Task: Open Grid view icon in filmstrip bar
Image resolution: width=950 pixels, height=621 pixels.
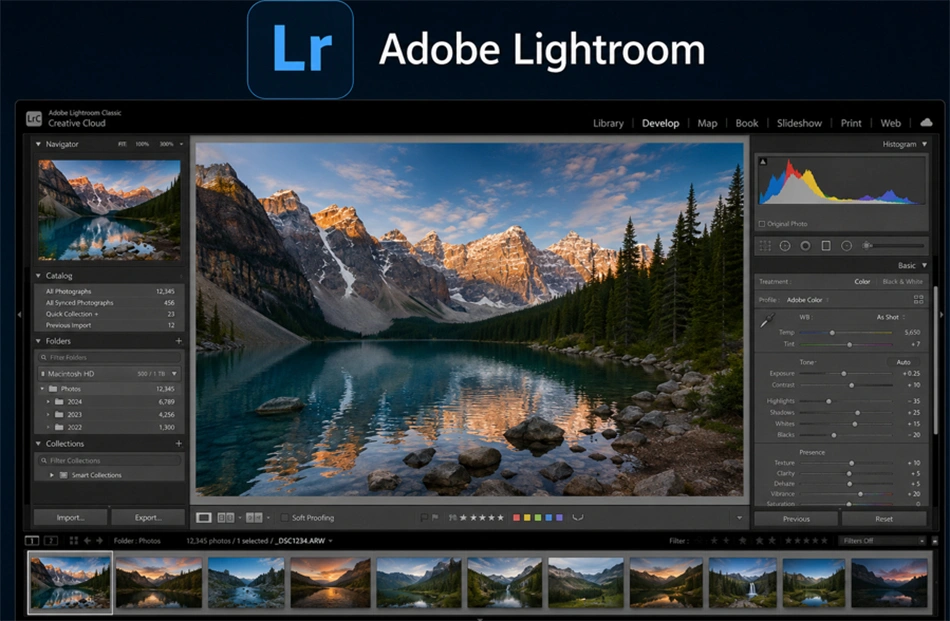Action: (x=74, y=540)
